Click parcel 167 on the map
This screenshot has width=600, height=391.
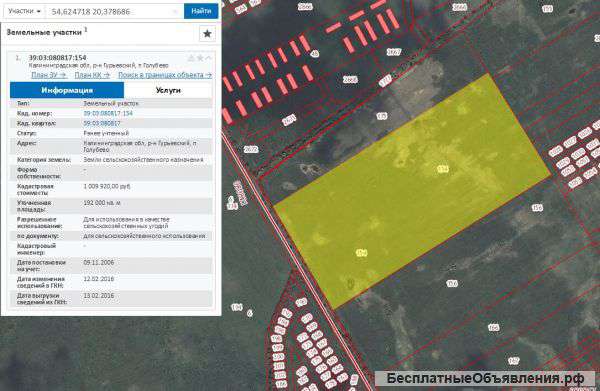coord(514,361)
